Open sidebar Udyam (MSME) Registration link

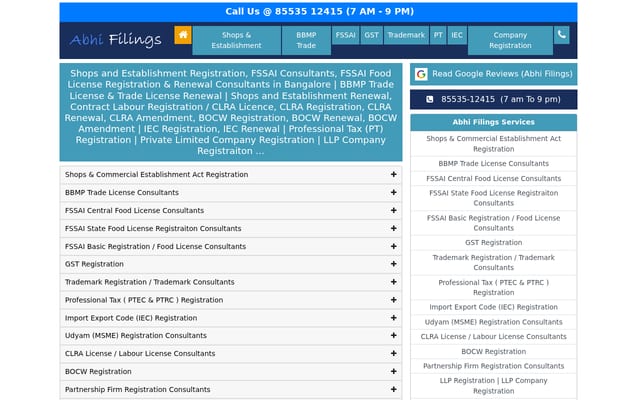tap(493, 322)
